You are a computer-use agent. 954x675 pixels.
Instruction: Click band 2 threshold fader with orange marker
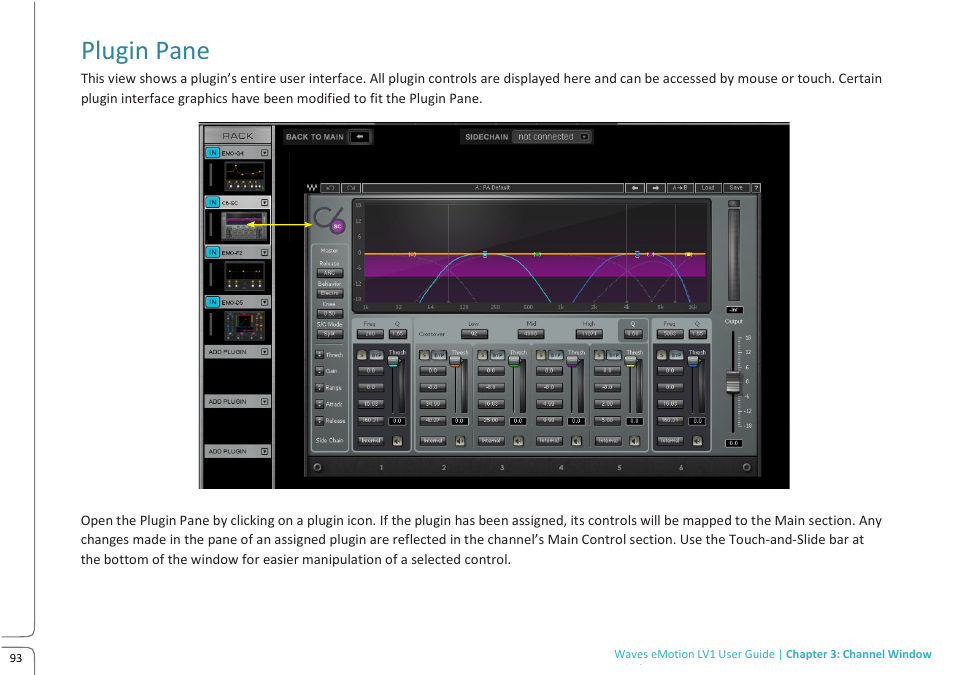pos(455,362)
